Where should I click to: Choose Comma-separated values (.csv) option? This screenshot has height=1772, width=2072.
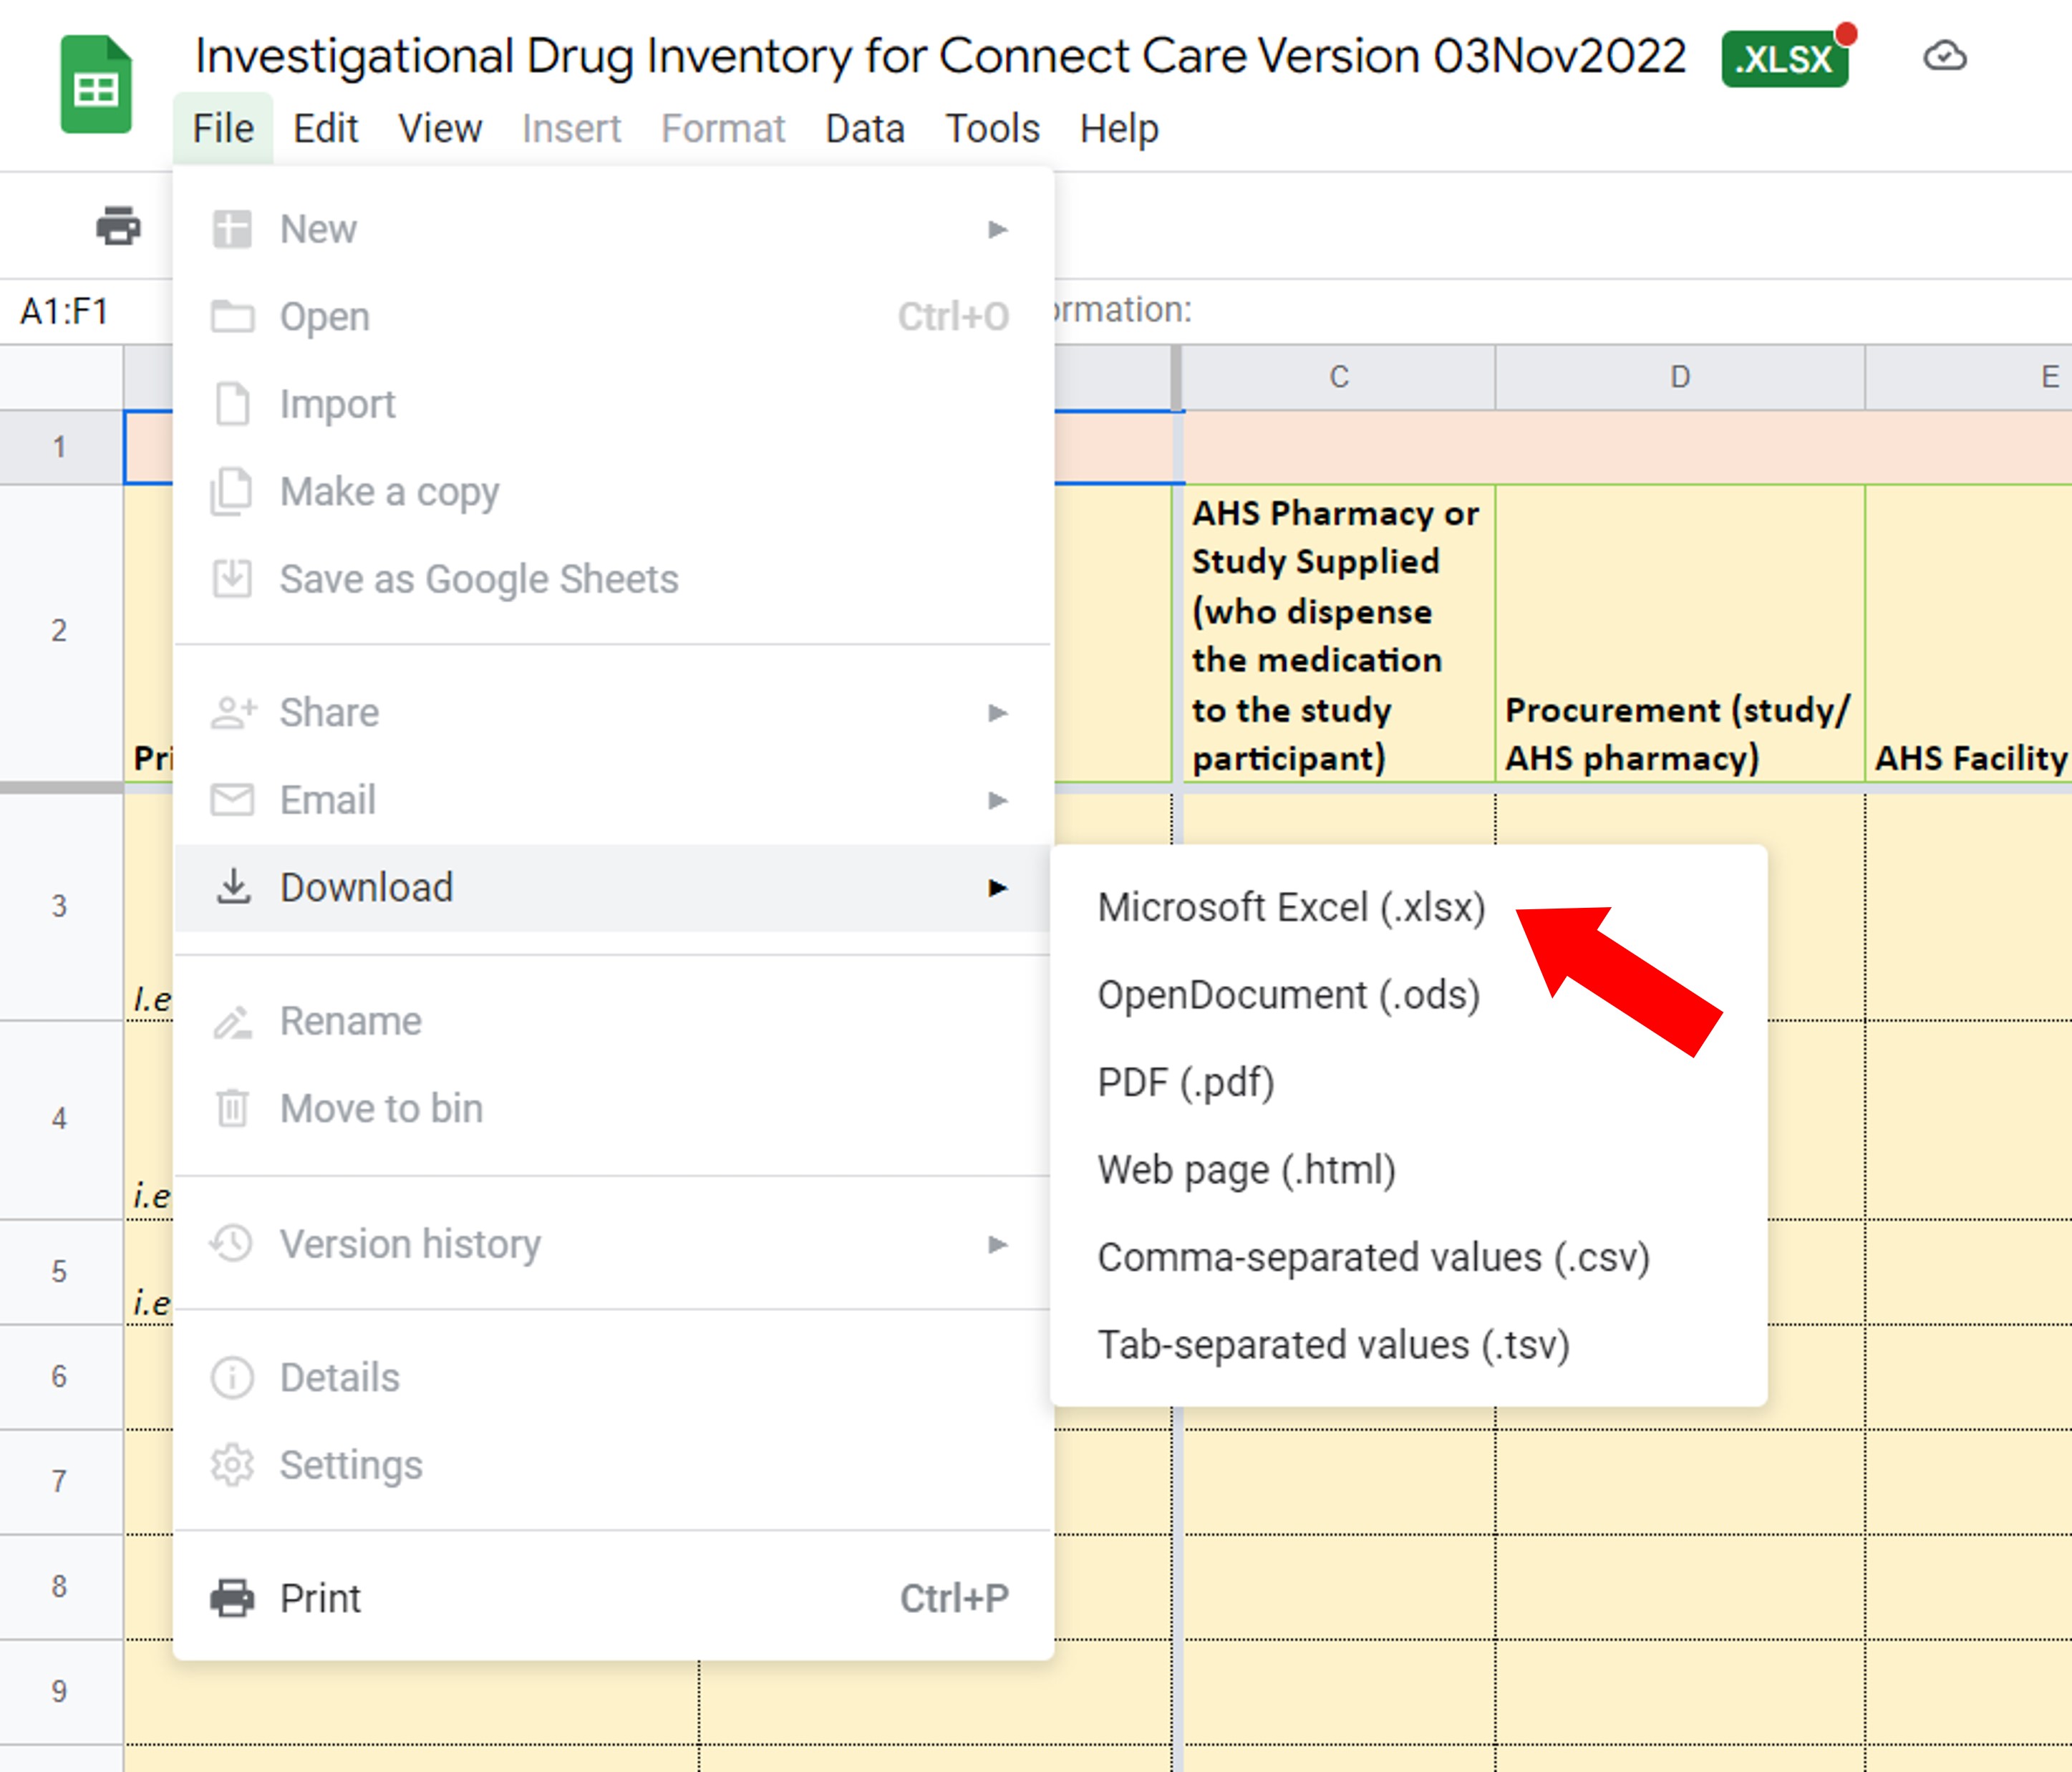[1373, 1258]
